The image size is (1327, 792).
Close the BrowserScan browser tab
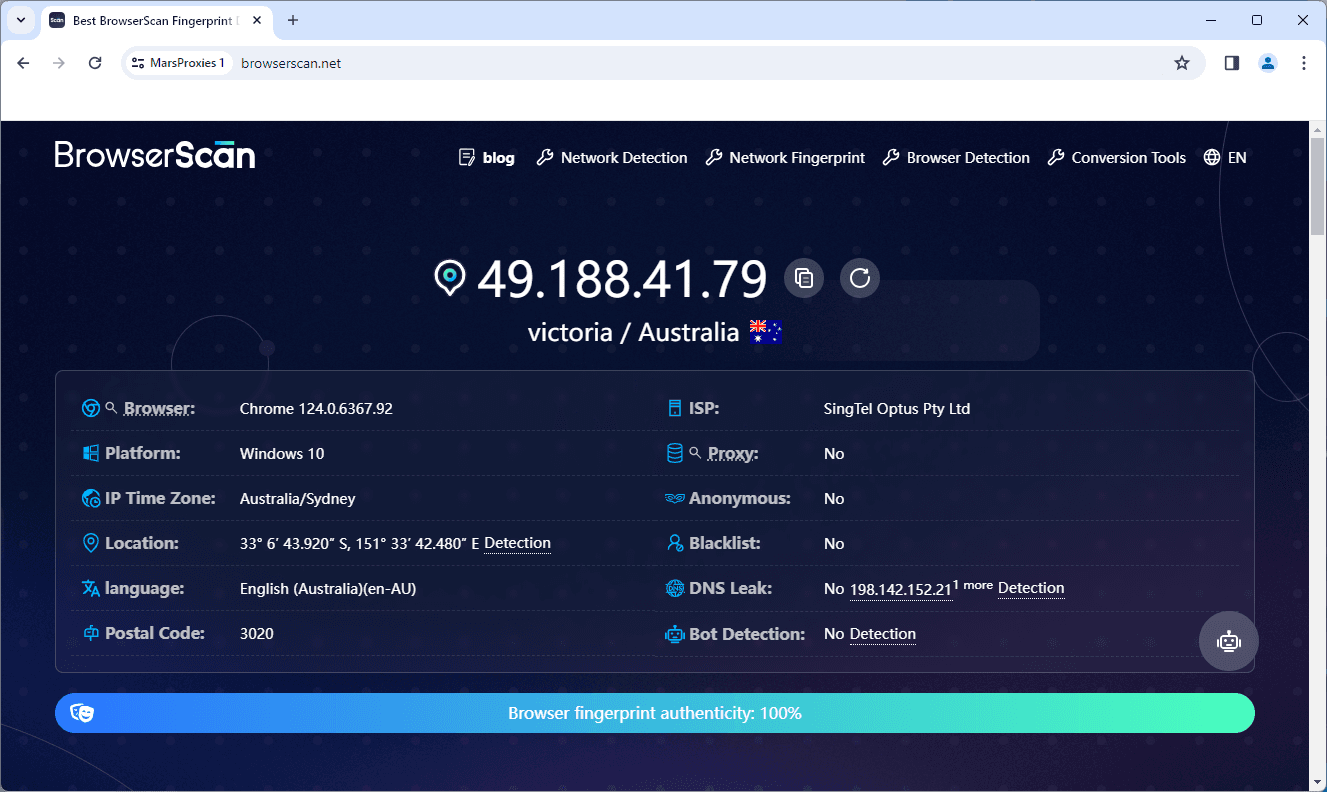[x=257, y=21]
